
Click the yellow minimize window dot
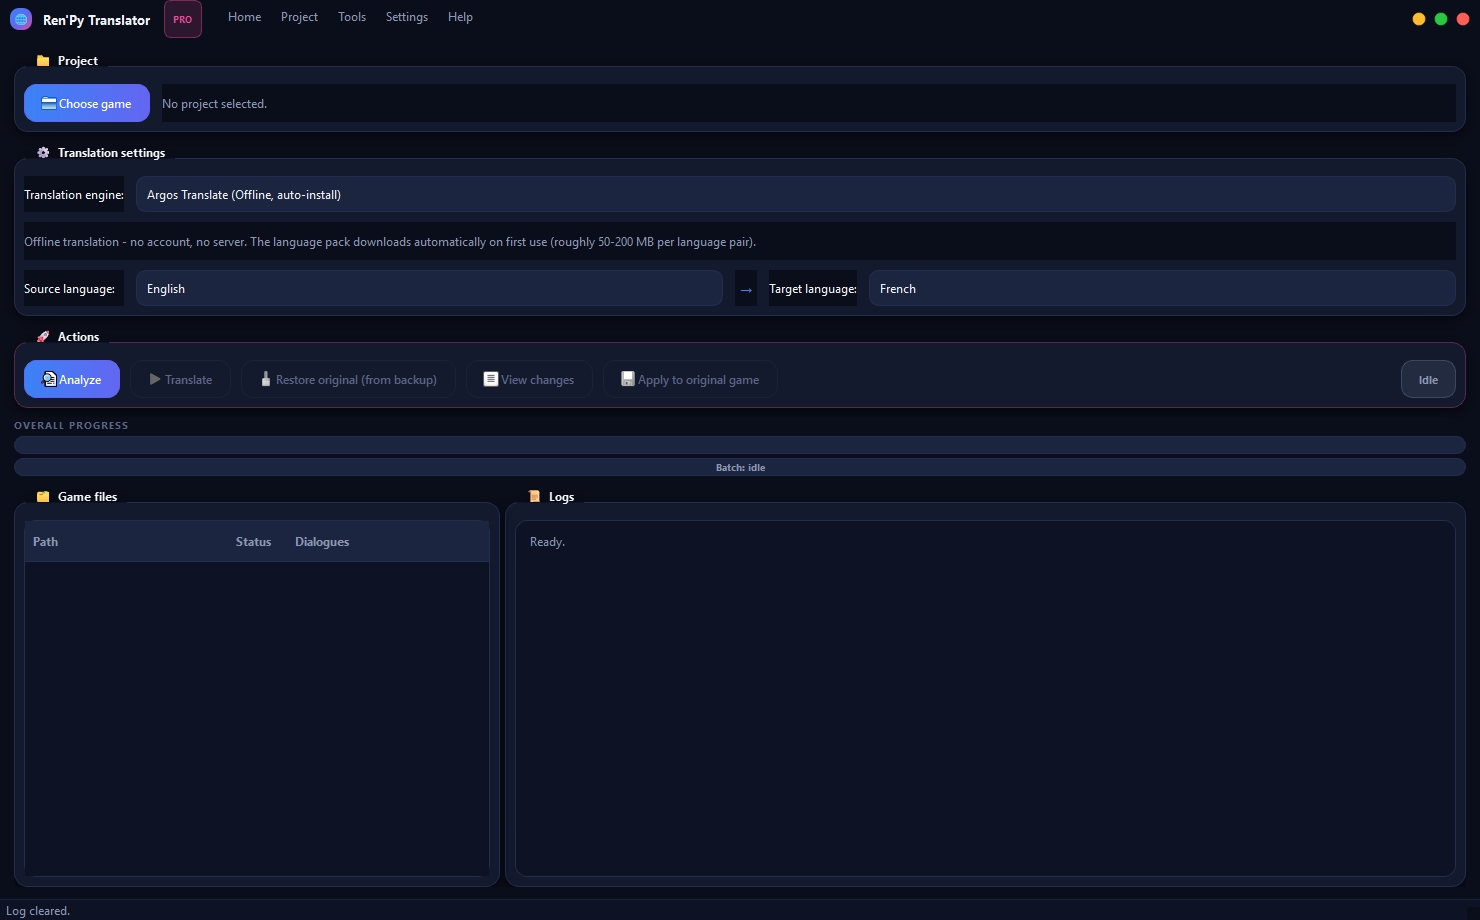(1419, 19)
